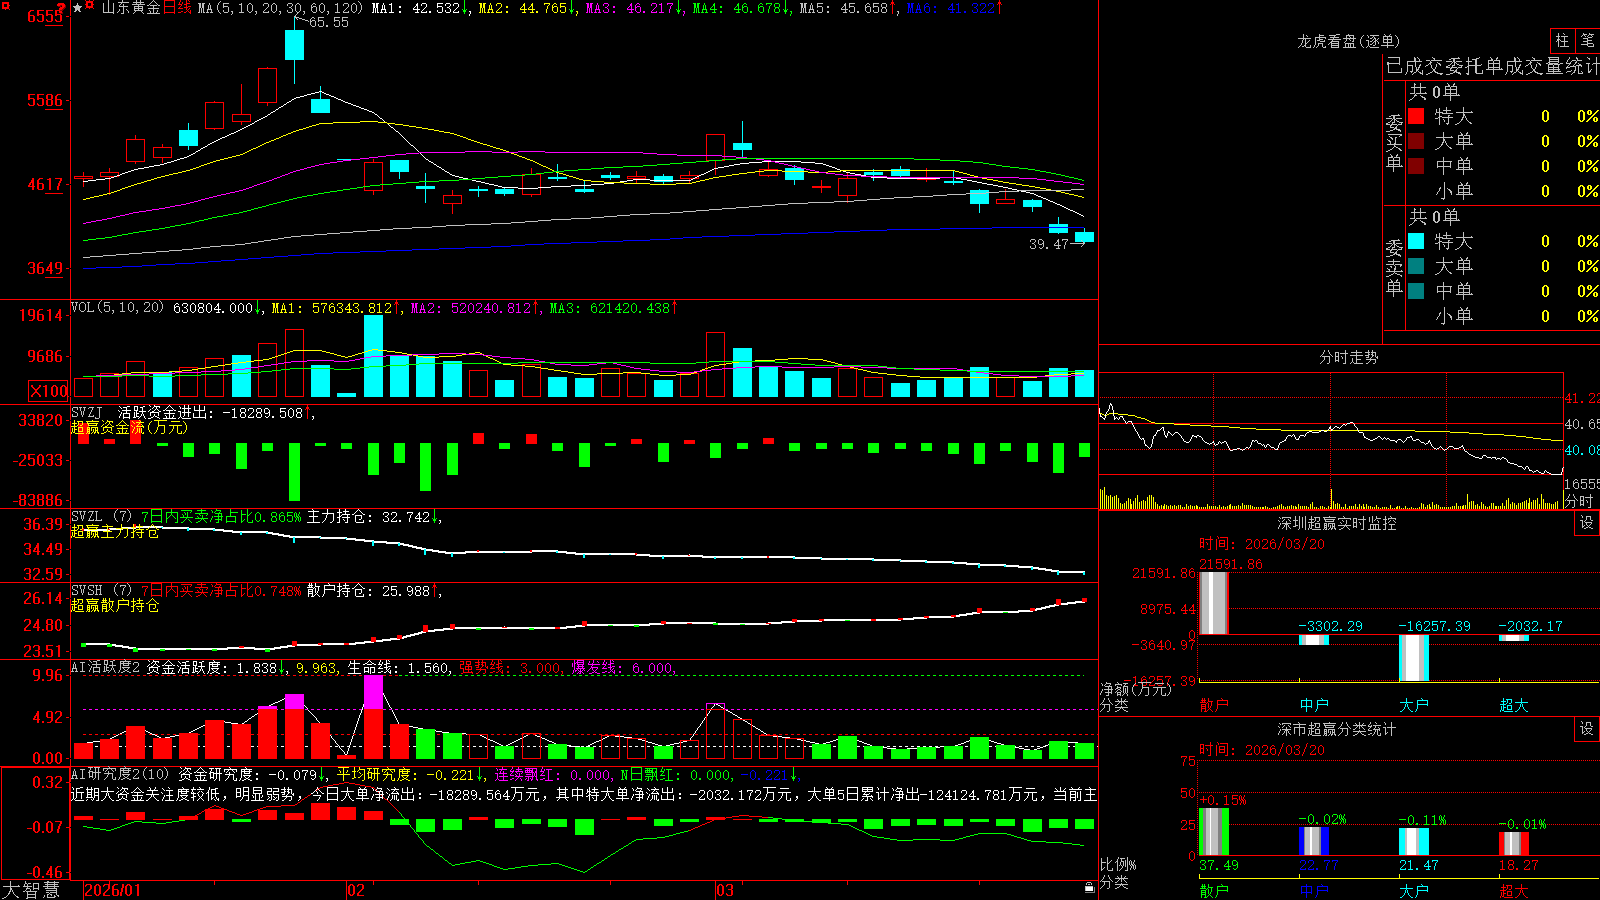This screenshot has width=1600, height=900.
Task: Open the red question mark help icon
Action: tap(61, 8)
